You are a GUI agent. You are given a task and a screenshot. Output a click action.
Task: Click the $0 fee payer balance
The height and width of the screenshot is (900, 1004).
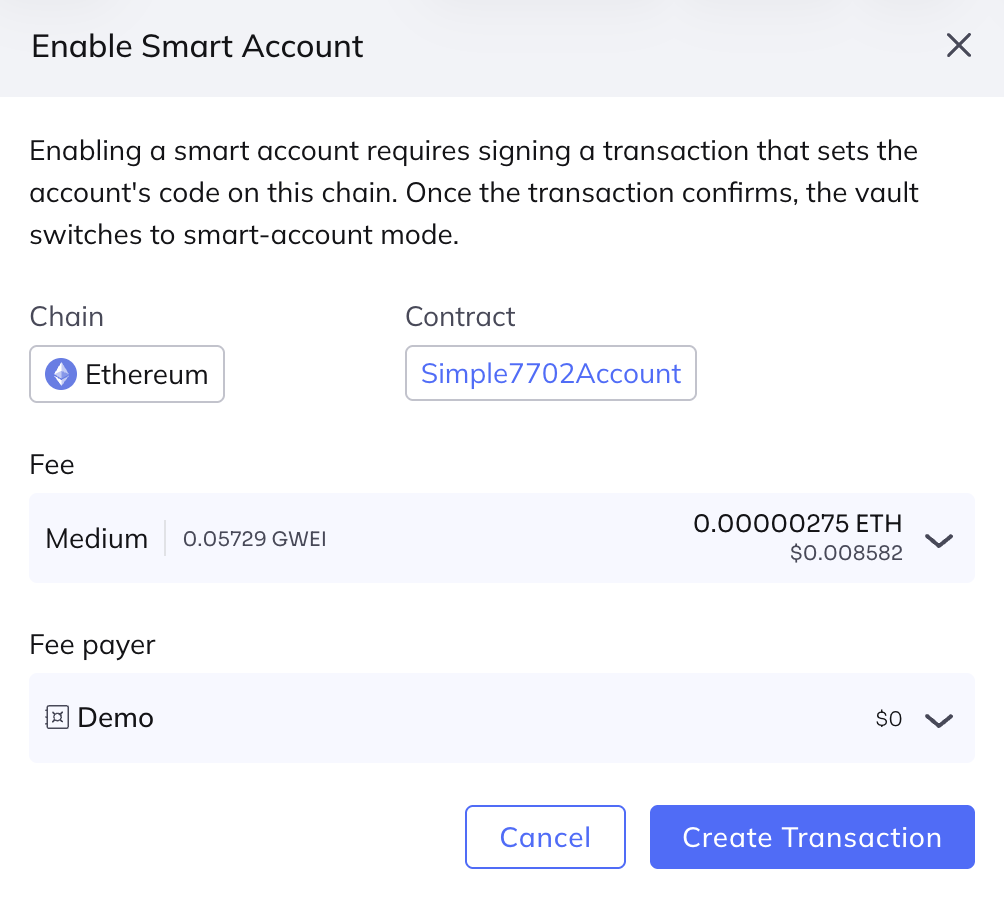[x=888, y=719]
